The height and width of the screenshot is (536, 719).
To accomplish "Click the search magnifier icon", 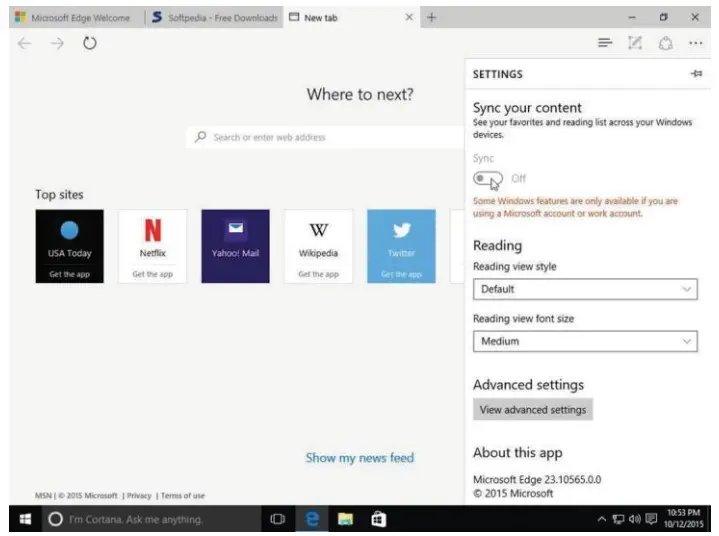I will [200, 137].
